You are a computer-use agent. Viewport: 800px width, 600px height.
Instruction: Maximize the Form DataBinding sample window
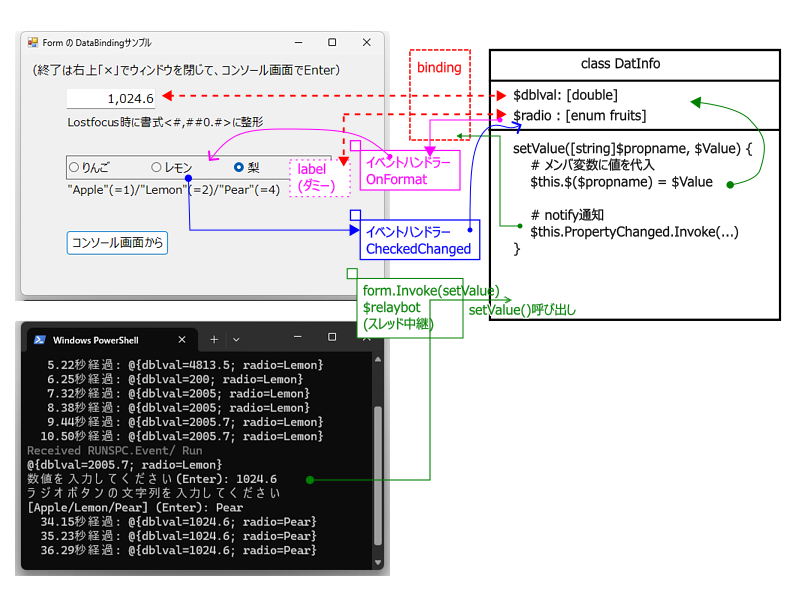point(332,42)
